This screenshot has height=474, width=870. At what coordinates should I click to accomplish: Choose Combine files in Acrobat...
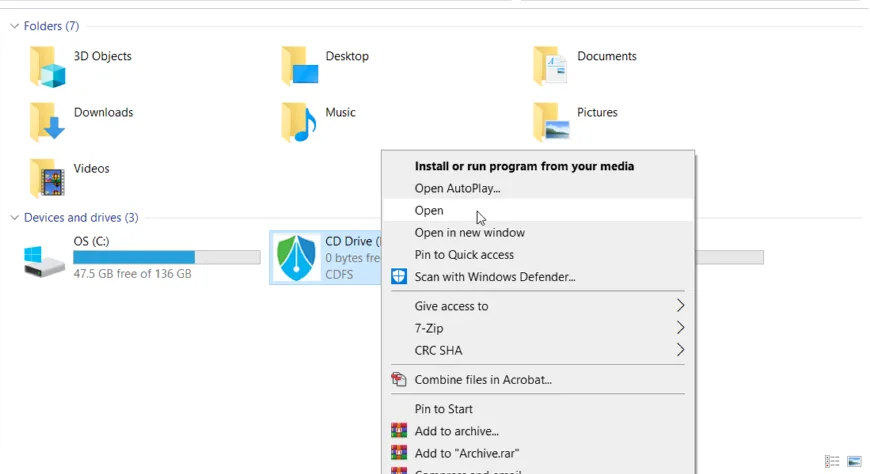[538, 380]
